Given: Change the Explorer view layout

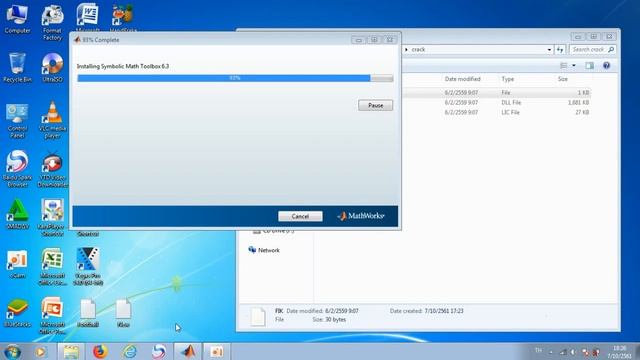Looking at the screenshot, I should [564, 65].
